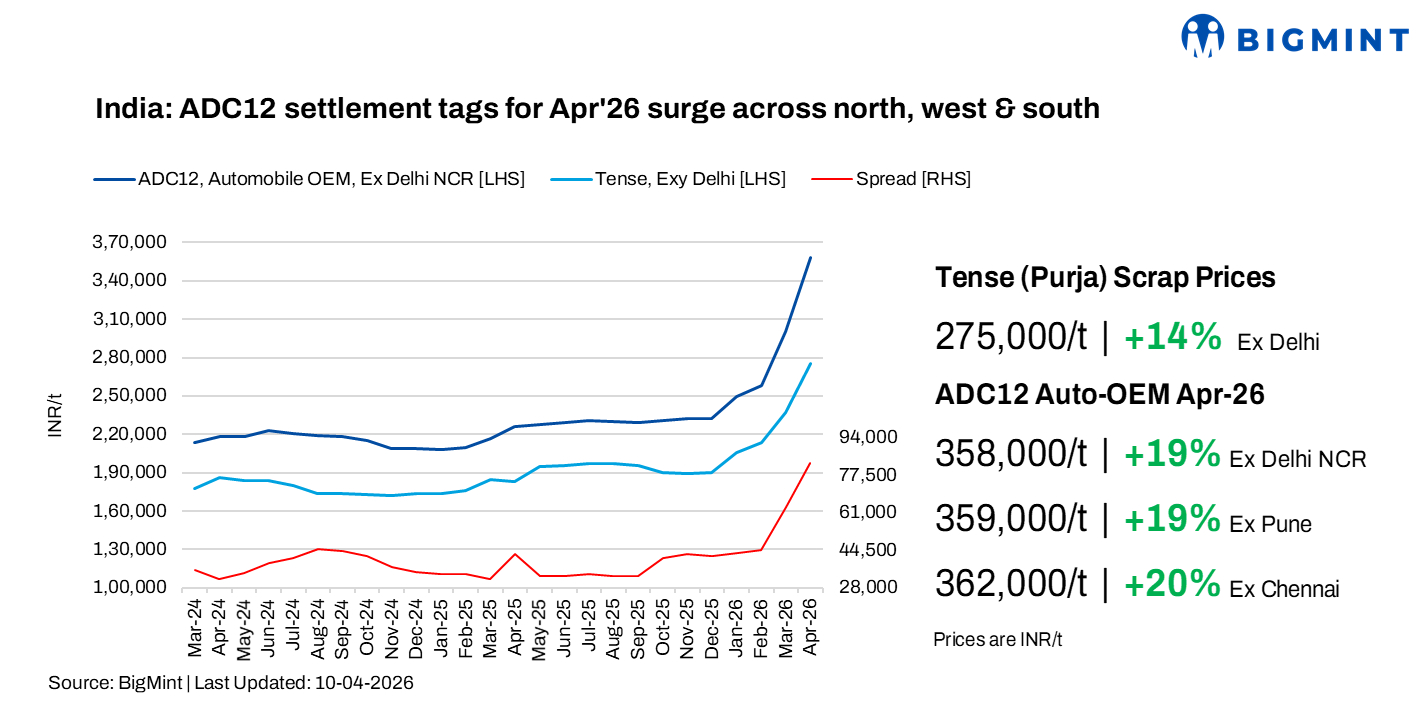Click the BIGMINT logo icon
This screenshot has width=1416, height=709.
coord(1203,35)
